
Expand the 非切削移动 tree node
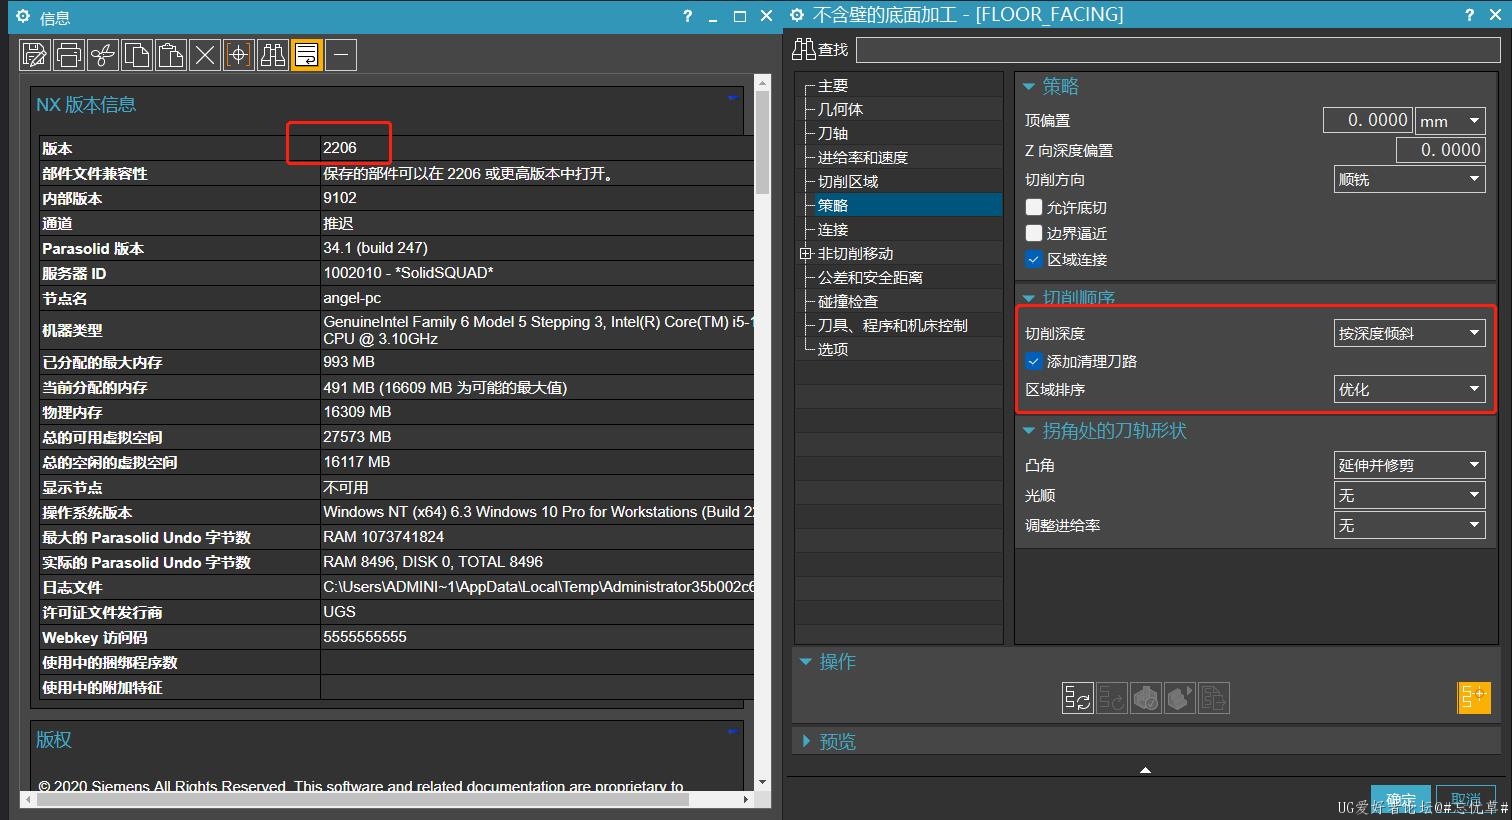pos(806,254)
